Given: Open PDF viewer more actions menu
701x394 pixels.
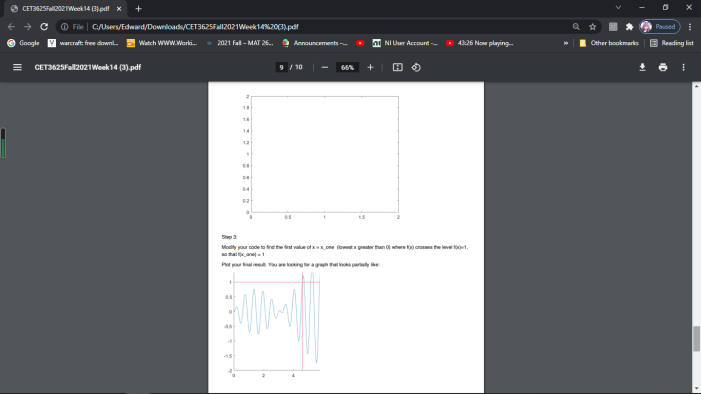Looking at the screenshot, I should pyautogui.click(x=683, y=68).
